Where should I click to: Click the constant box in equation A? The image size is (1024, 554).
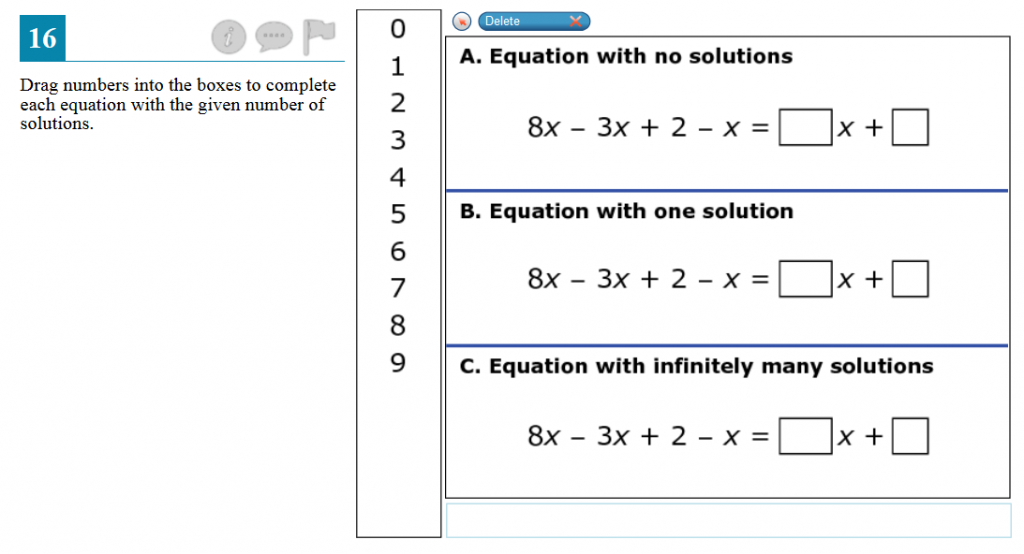click(x=910, y=128)
